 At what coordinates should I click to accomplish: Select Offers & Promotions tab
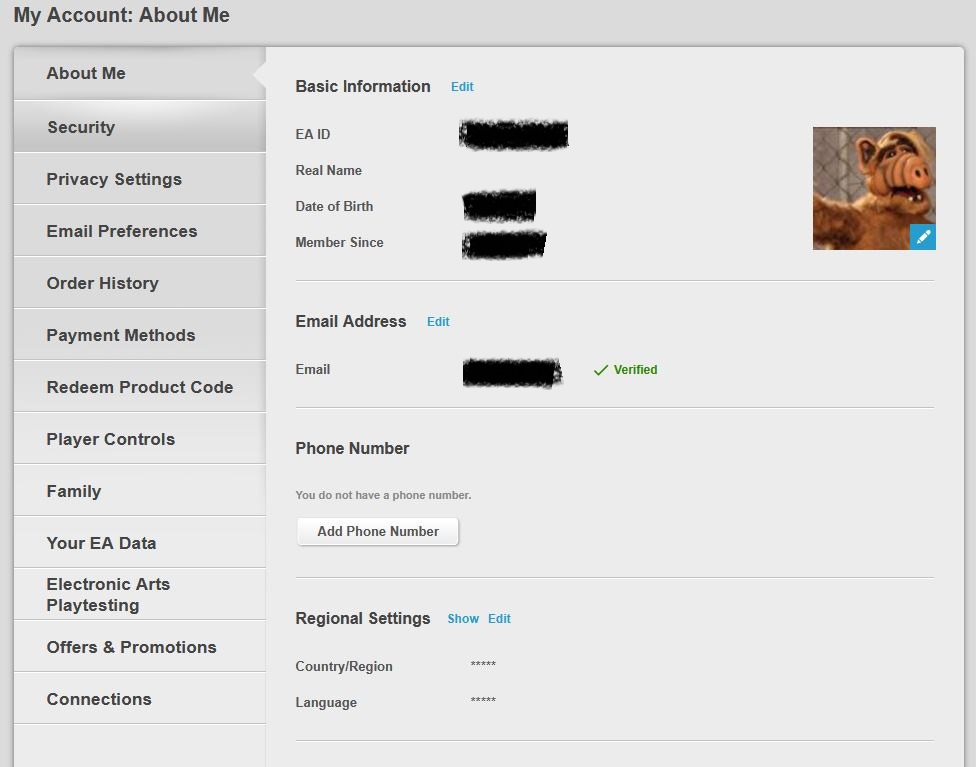click(140, 647)
